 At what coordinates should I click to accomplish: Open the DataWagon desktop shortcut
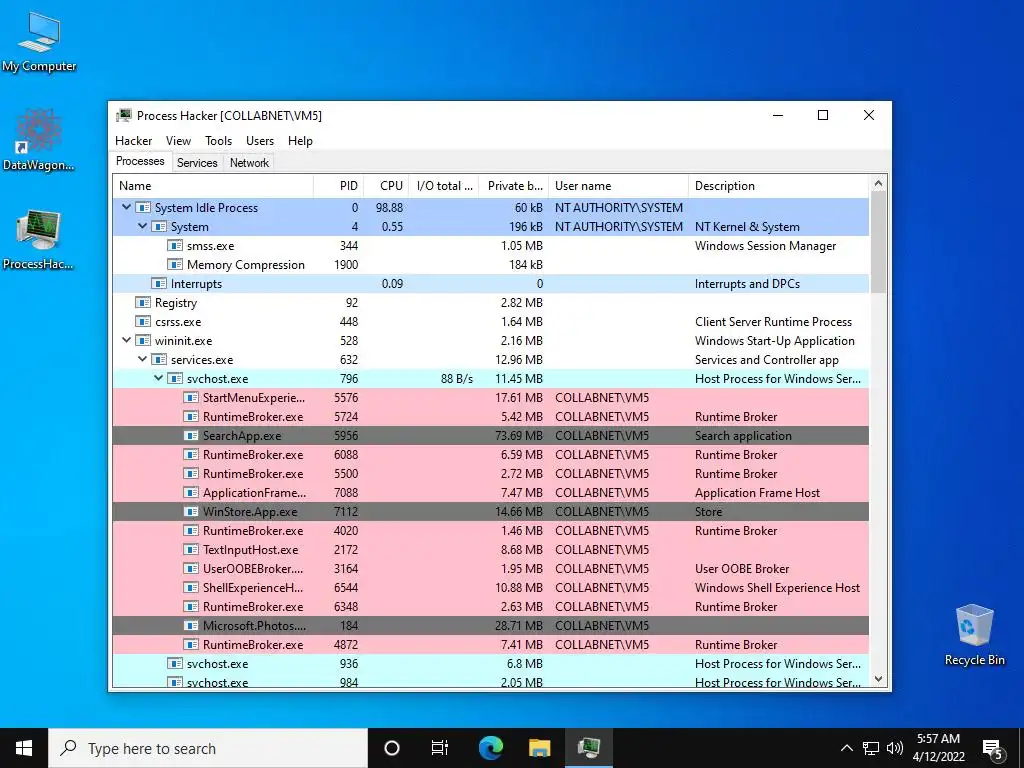38,140
